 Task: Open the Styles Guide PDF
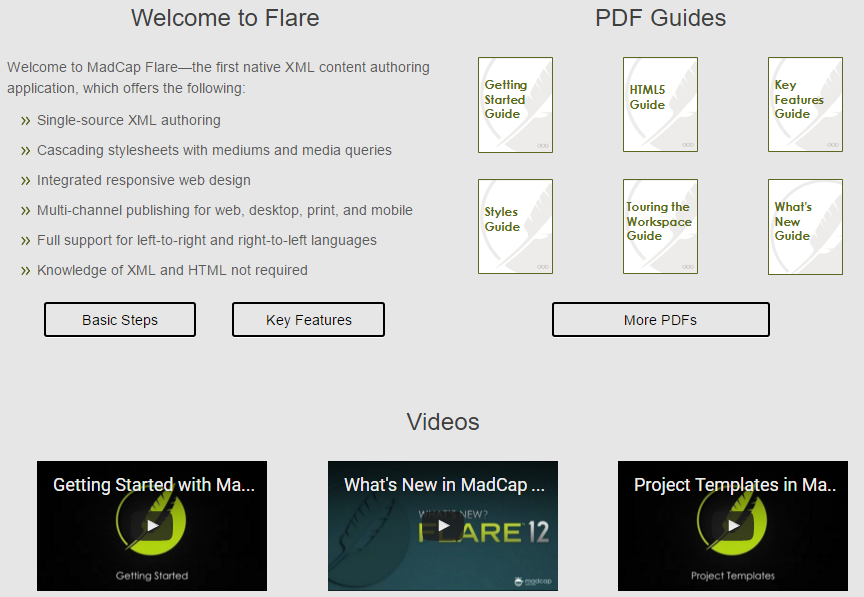click(515, 227)
